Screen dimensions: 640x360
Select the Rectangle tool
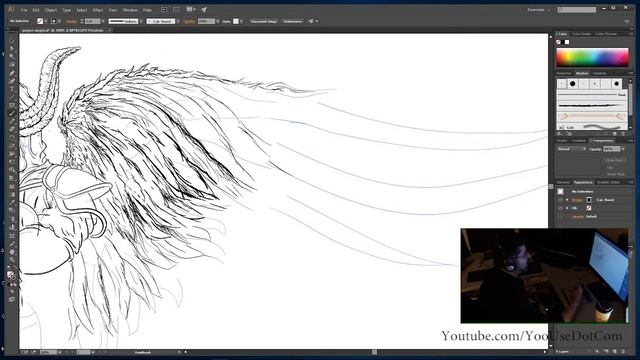pyautogui.click(x=12, y=105)
